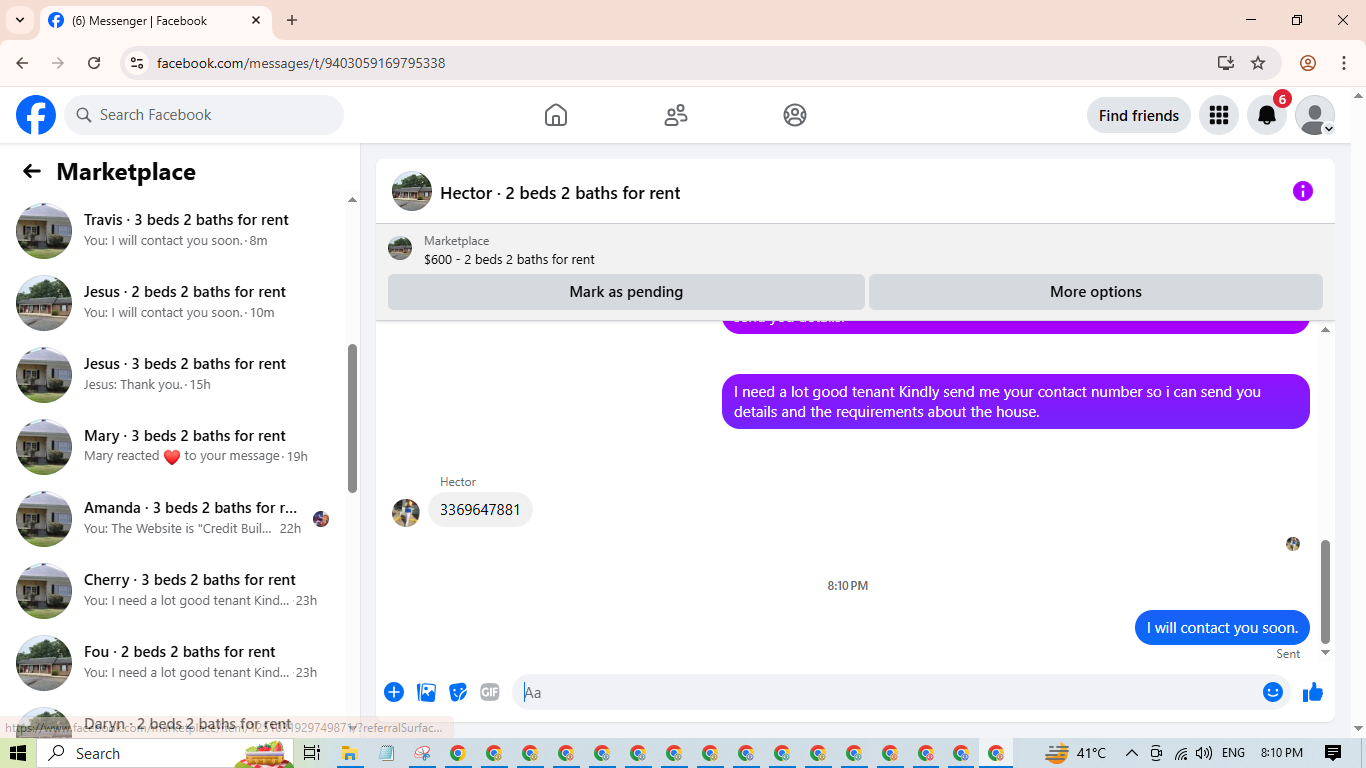Open the Friends icon in top navigation
The height and width of the screenshot is (768, 1366).
click(x=676, y=115)
